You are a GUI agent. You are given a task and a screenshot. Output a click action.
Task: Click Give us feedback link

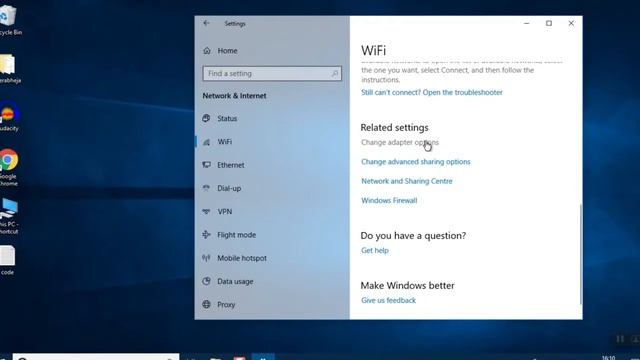[x=388, y=300]
